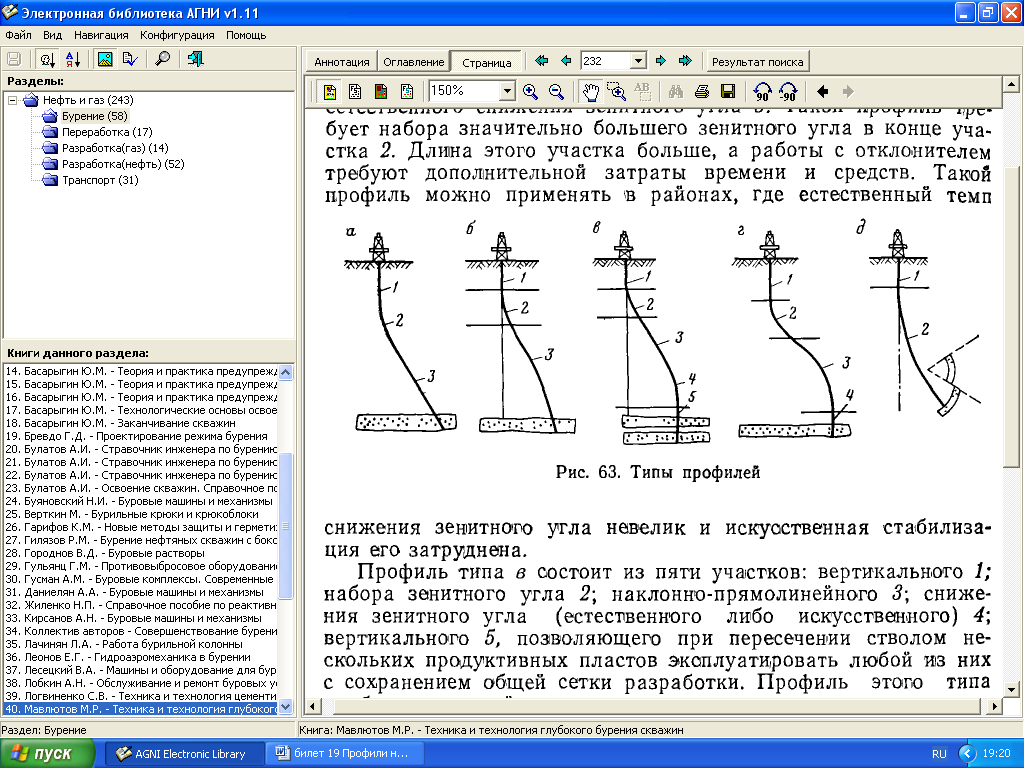1024x768 pixels.
Task: Select the Переработка (17) folder
Action: [x=107, y=132]
